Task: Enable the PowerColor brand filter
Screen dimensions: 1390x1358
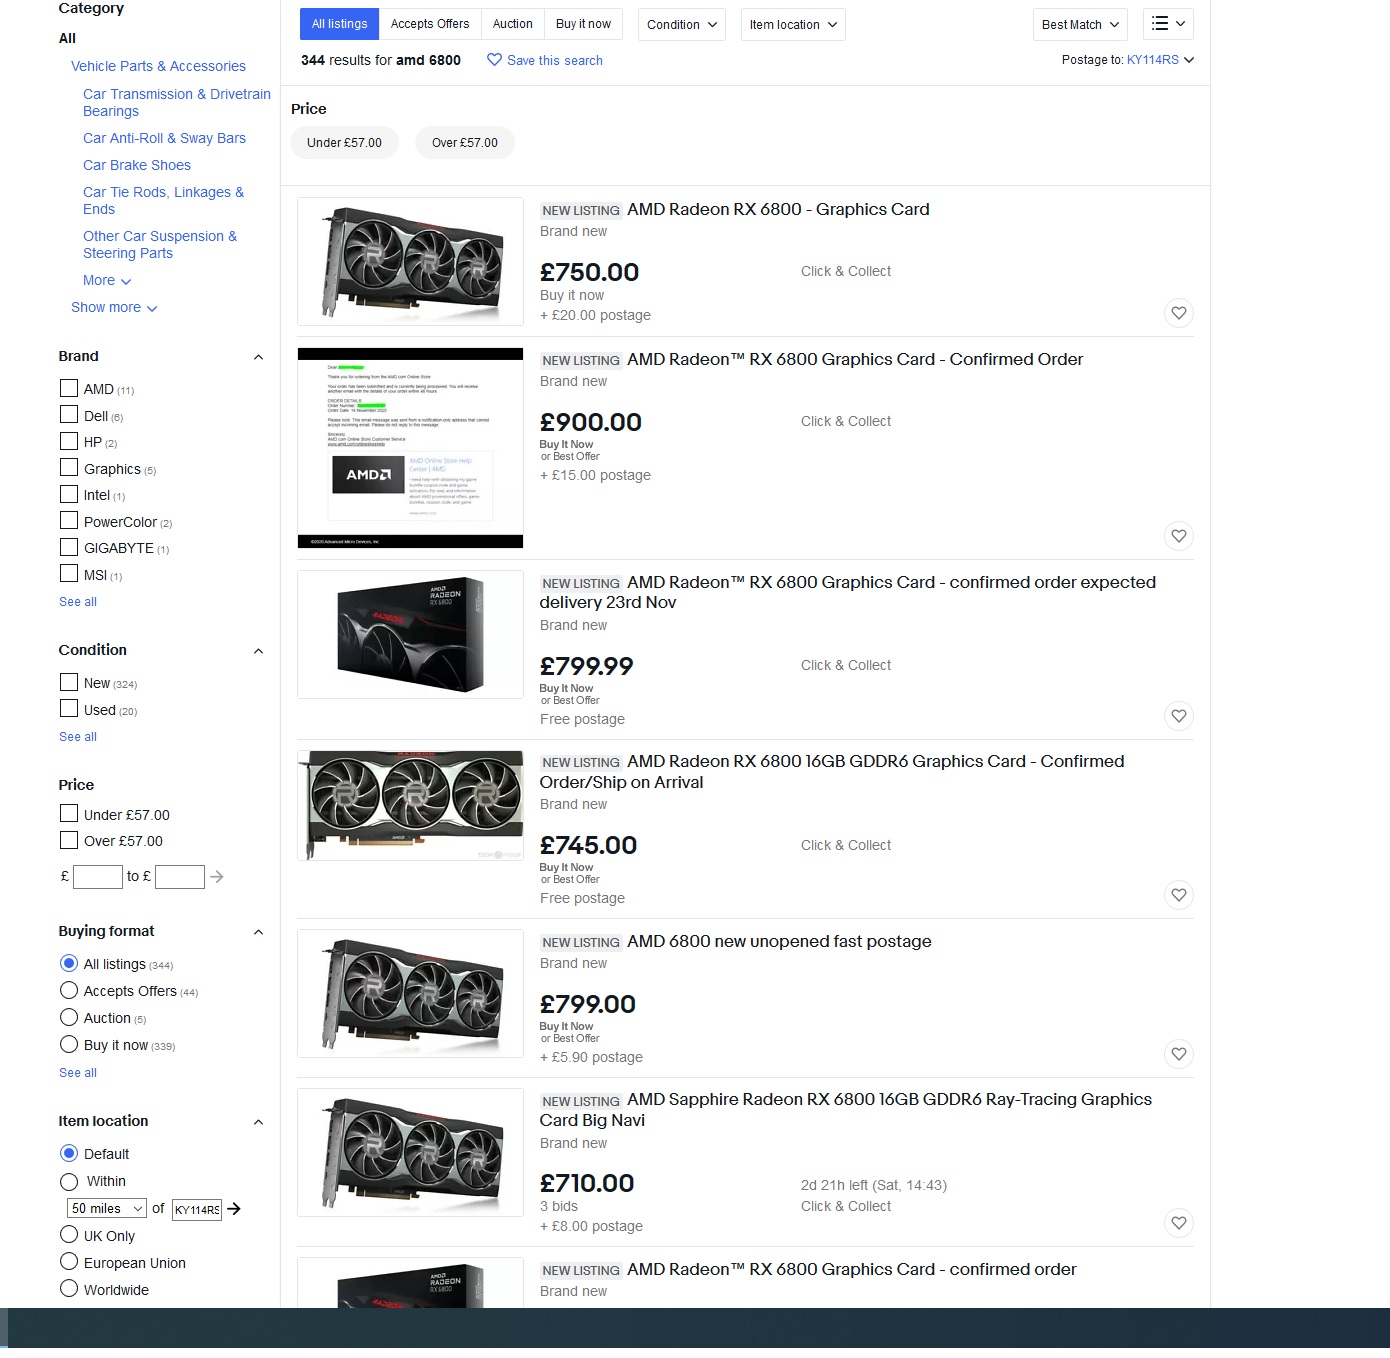Action: [69, 521]
